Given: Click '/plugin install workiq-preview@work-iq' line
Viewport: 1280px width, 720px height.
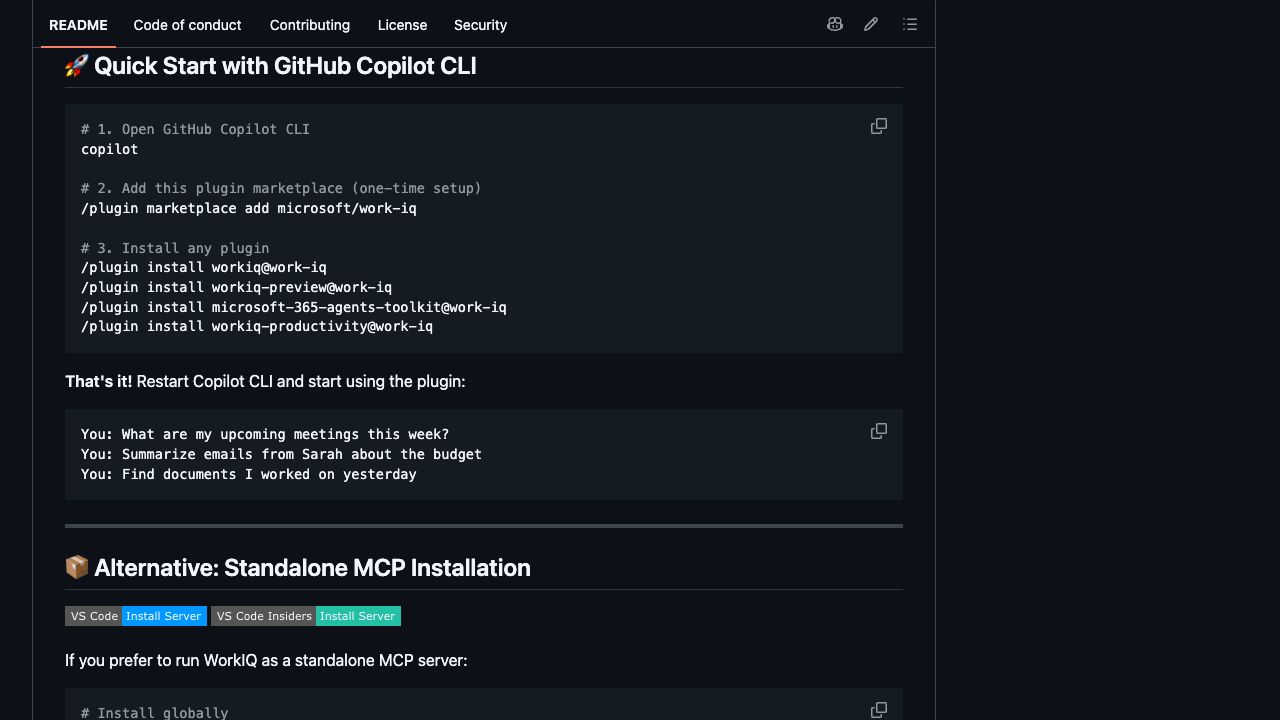Looking at the screenshot, I should 237,287.
